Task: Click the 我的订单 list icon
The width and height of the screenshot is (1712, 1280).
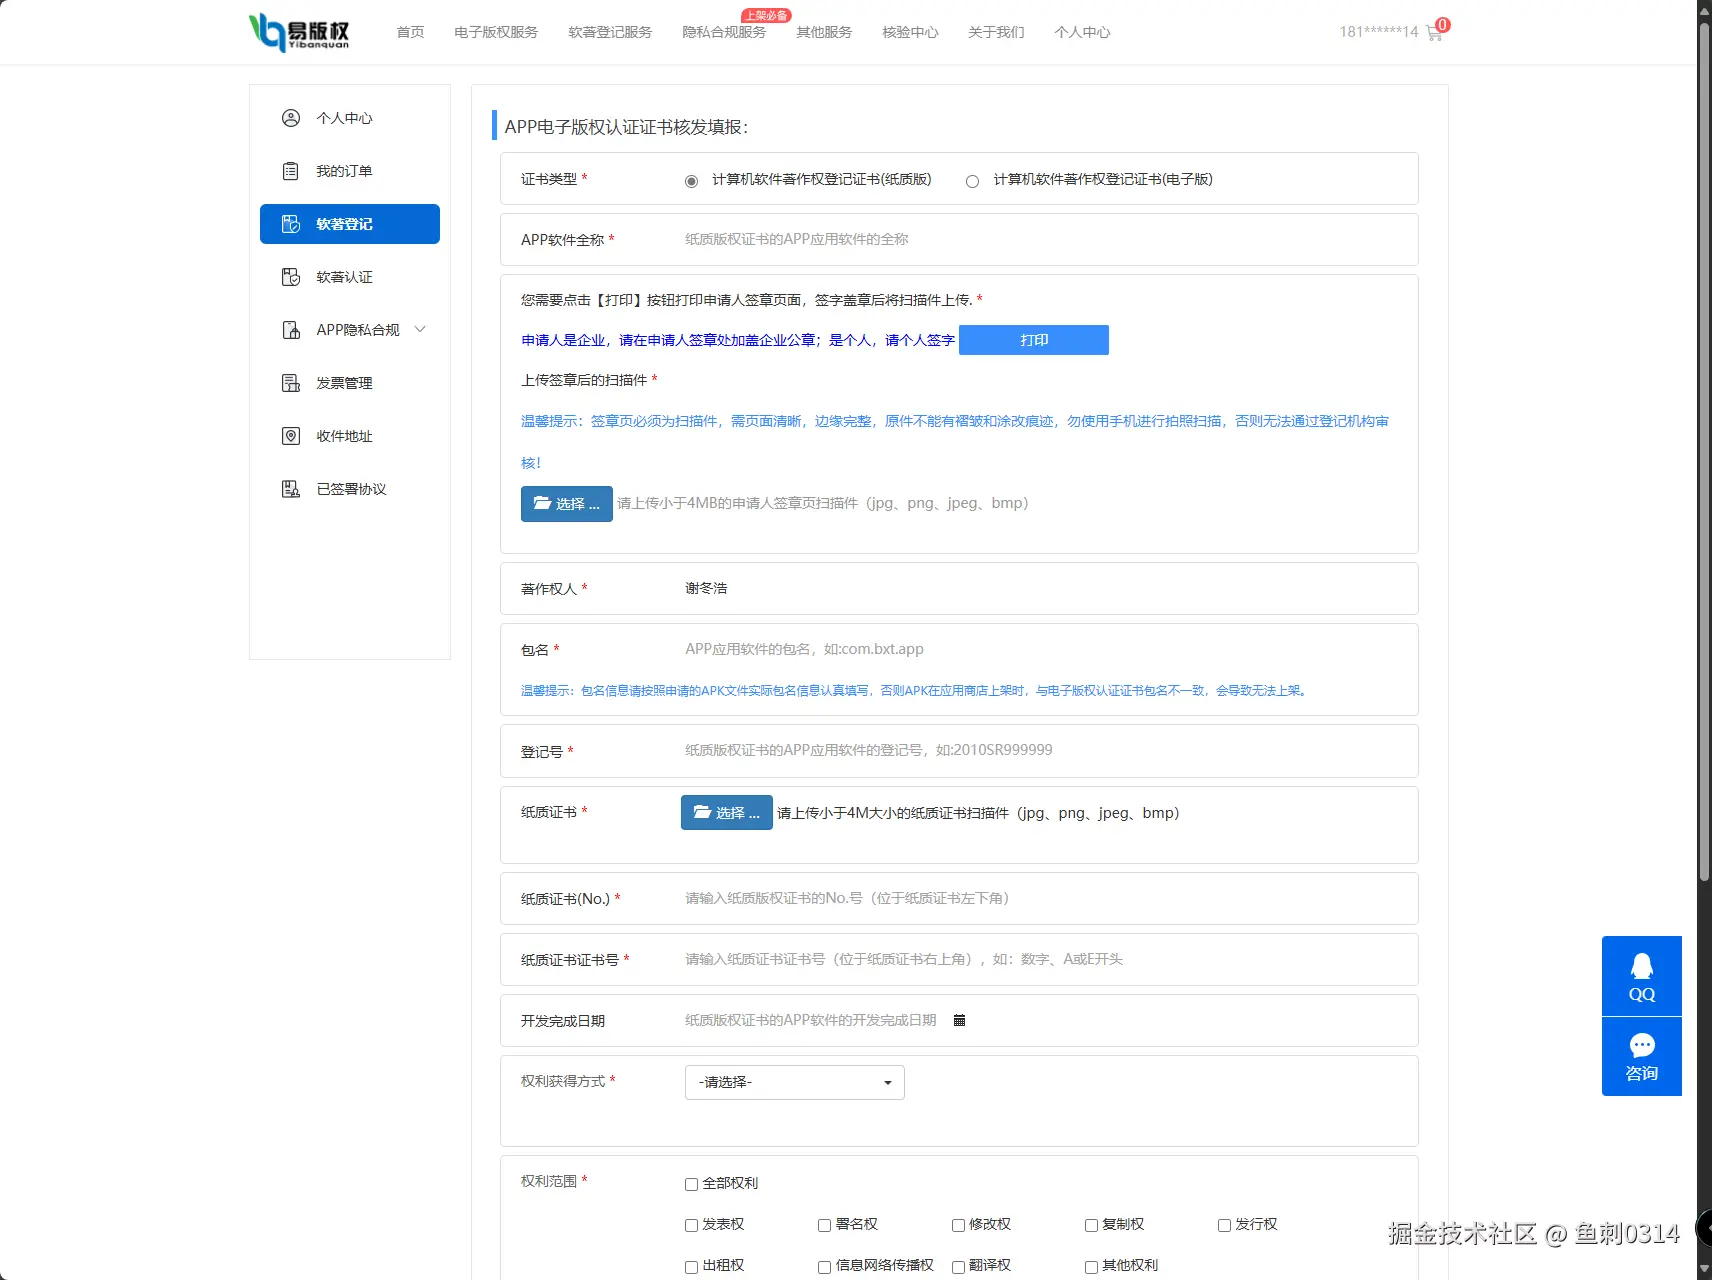Action: click(x=291, y=171)
